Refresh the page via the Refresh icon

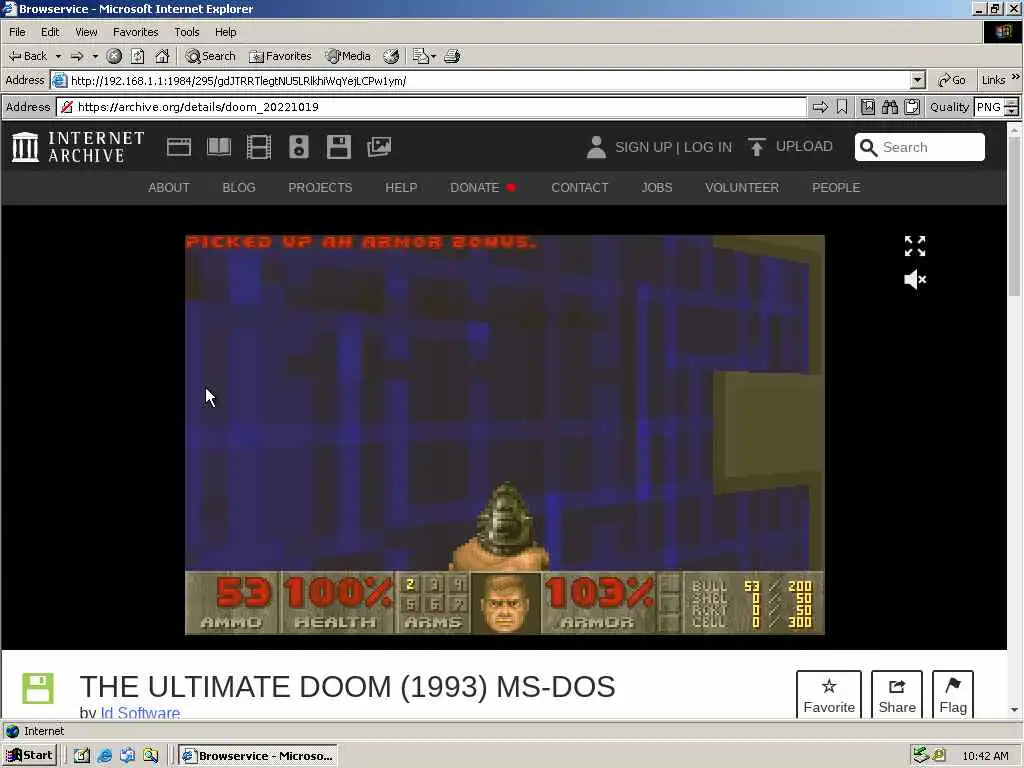pyautogui.click(x=137, y=56)
